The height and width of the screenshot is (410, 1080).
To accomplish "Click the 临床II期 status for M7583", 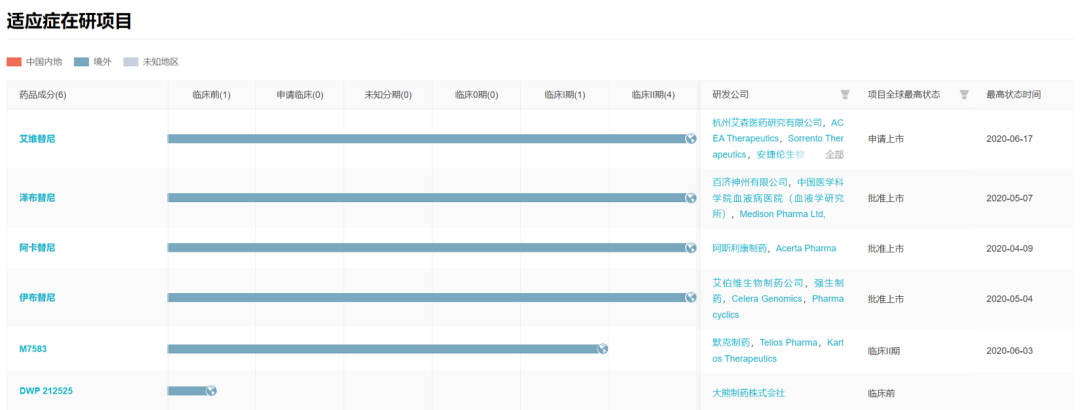I will (x=884, y=351).
